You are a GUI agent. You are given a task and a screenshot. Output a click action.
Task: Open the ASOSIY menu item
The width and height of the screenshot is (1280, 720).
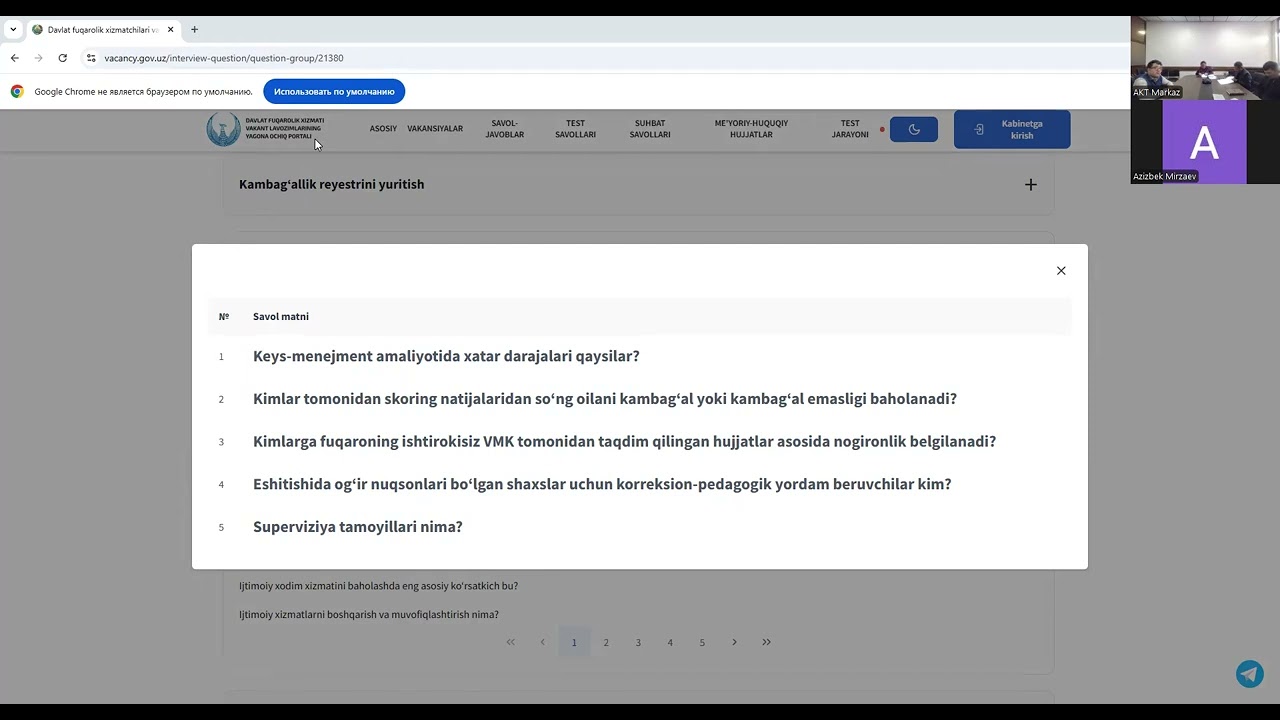click(383, 129)
